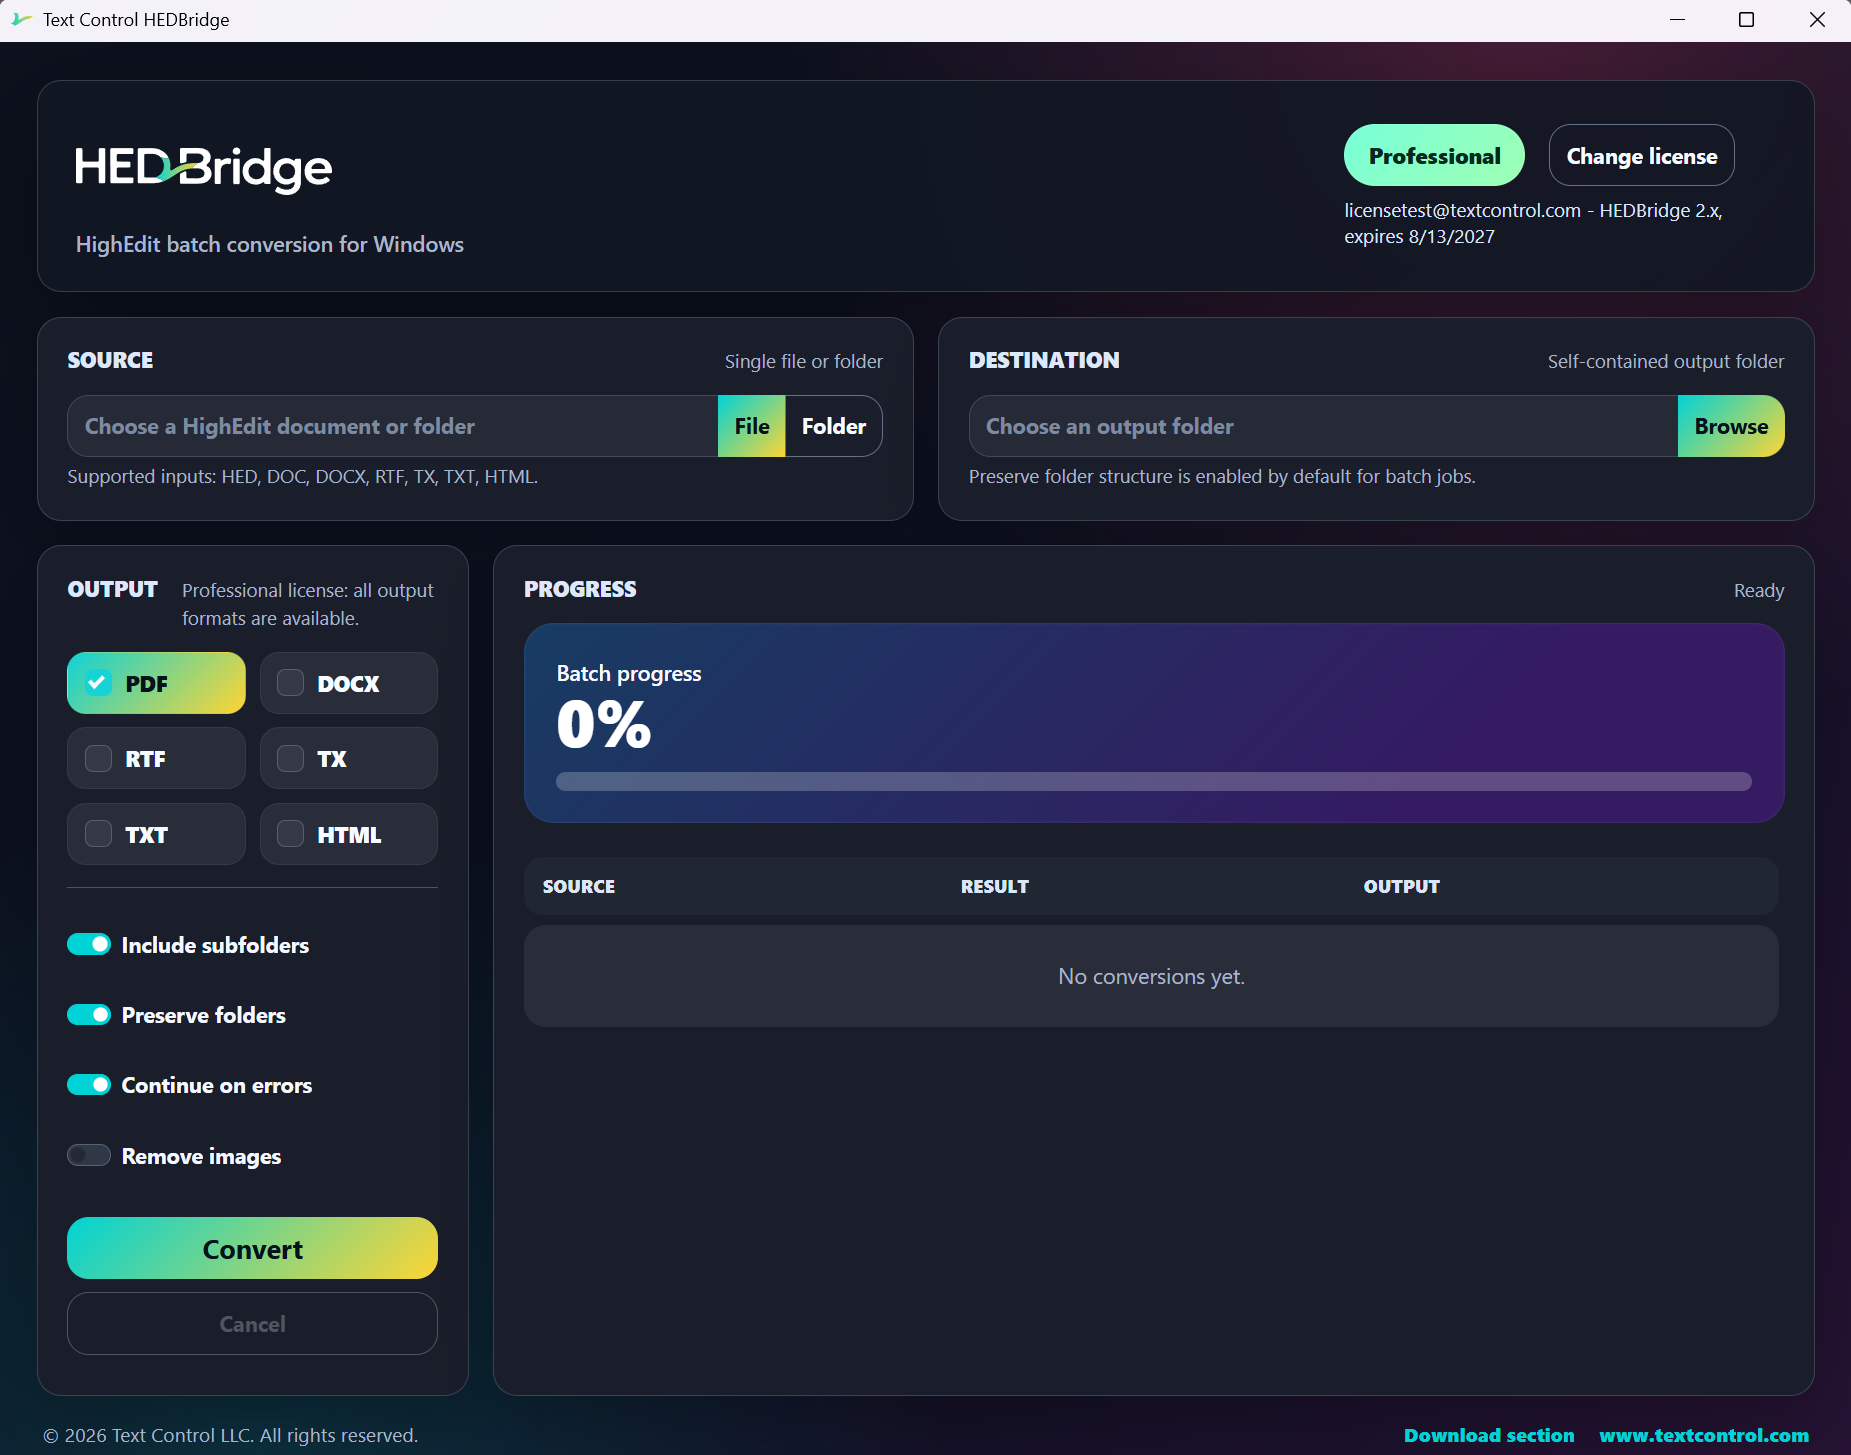Click the DESTINATION panel heading
Image resolution: width=1851 pixels, height=1455 pixels.
[x=1044, y=360]
